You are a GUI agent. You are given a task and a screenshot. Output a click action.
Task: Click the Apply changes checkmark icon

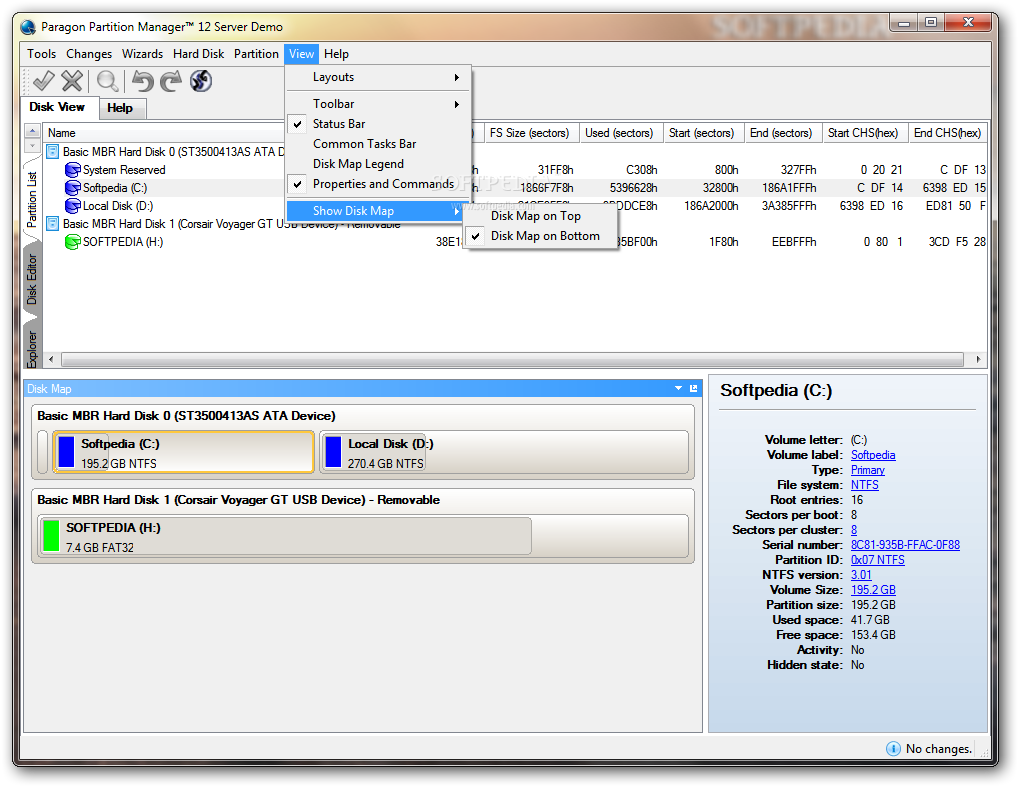[x=44, y=81]
